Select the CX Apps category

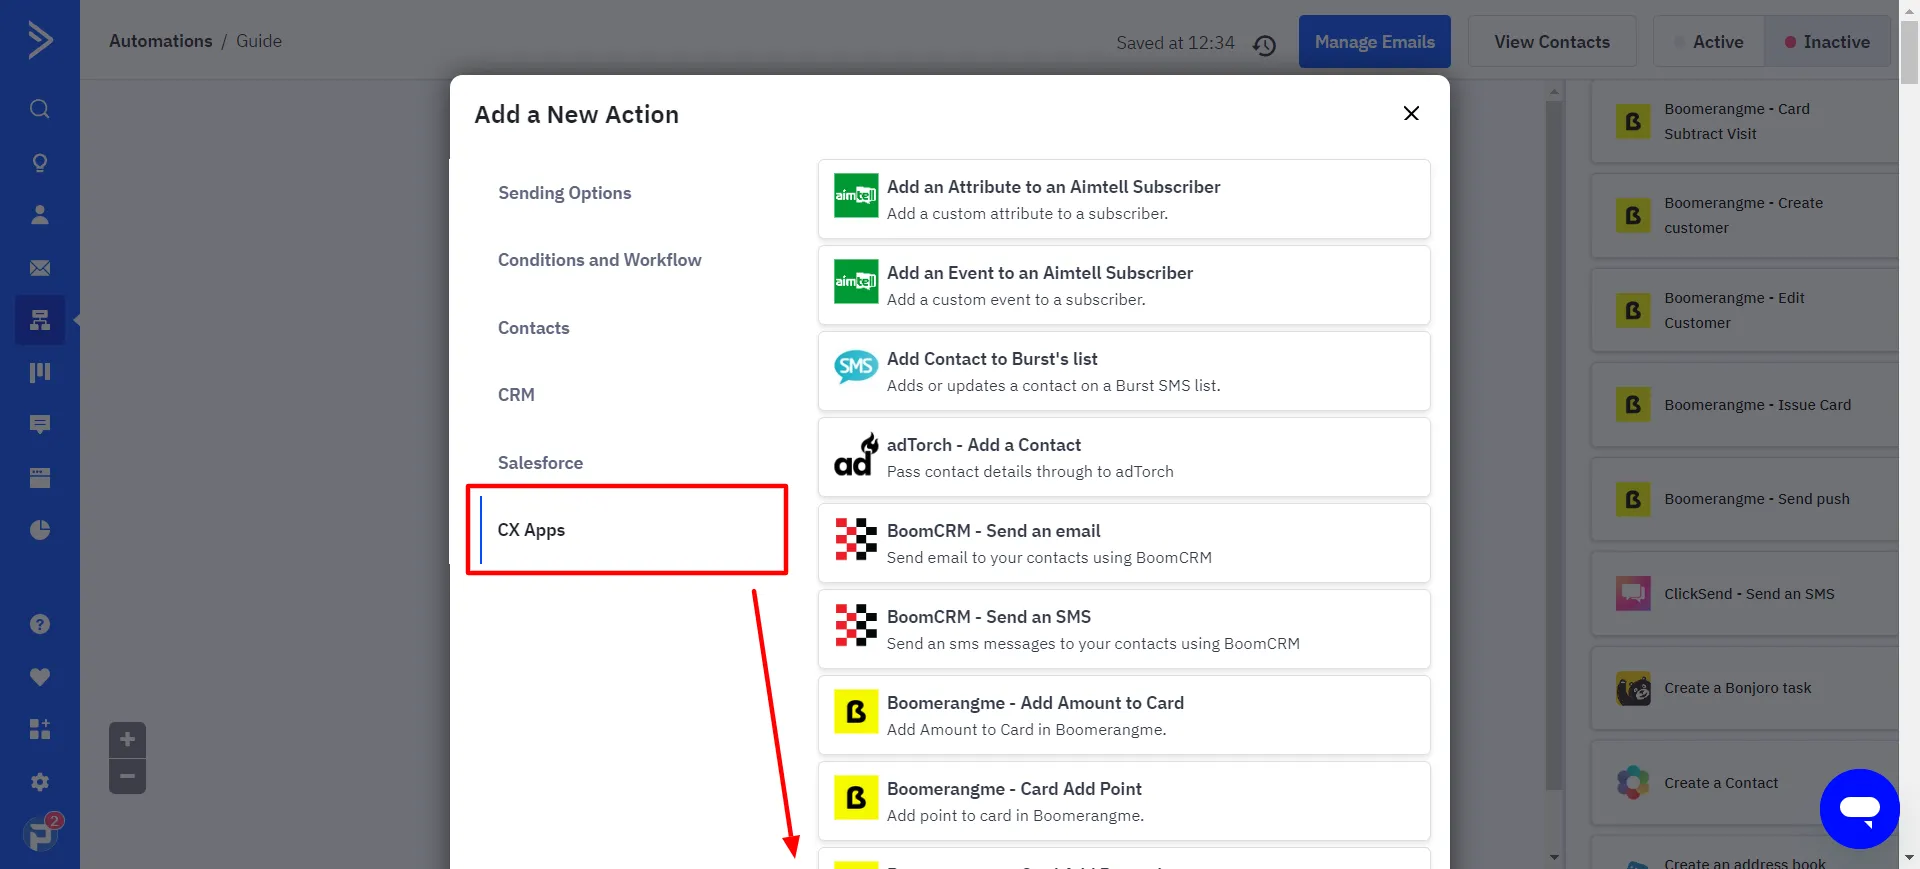pyautogui.click(x=627, y=530)
